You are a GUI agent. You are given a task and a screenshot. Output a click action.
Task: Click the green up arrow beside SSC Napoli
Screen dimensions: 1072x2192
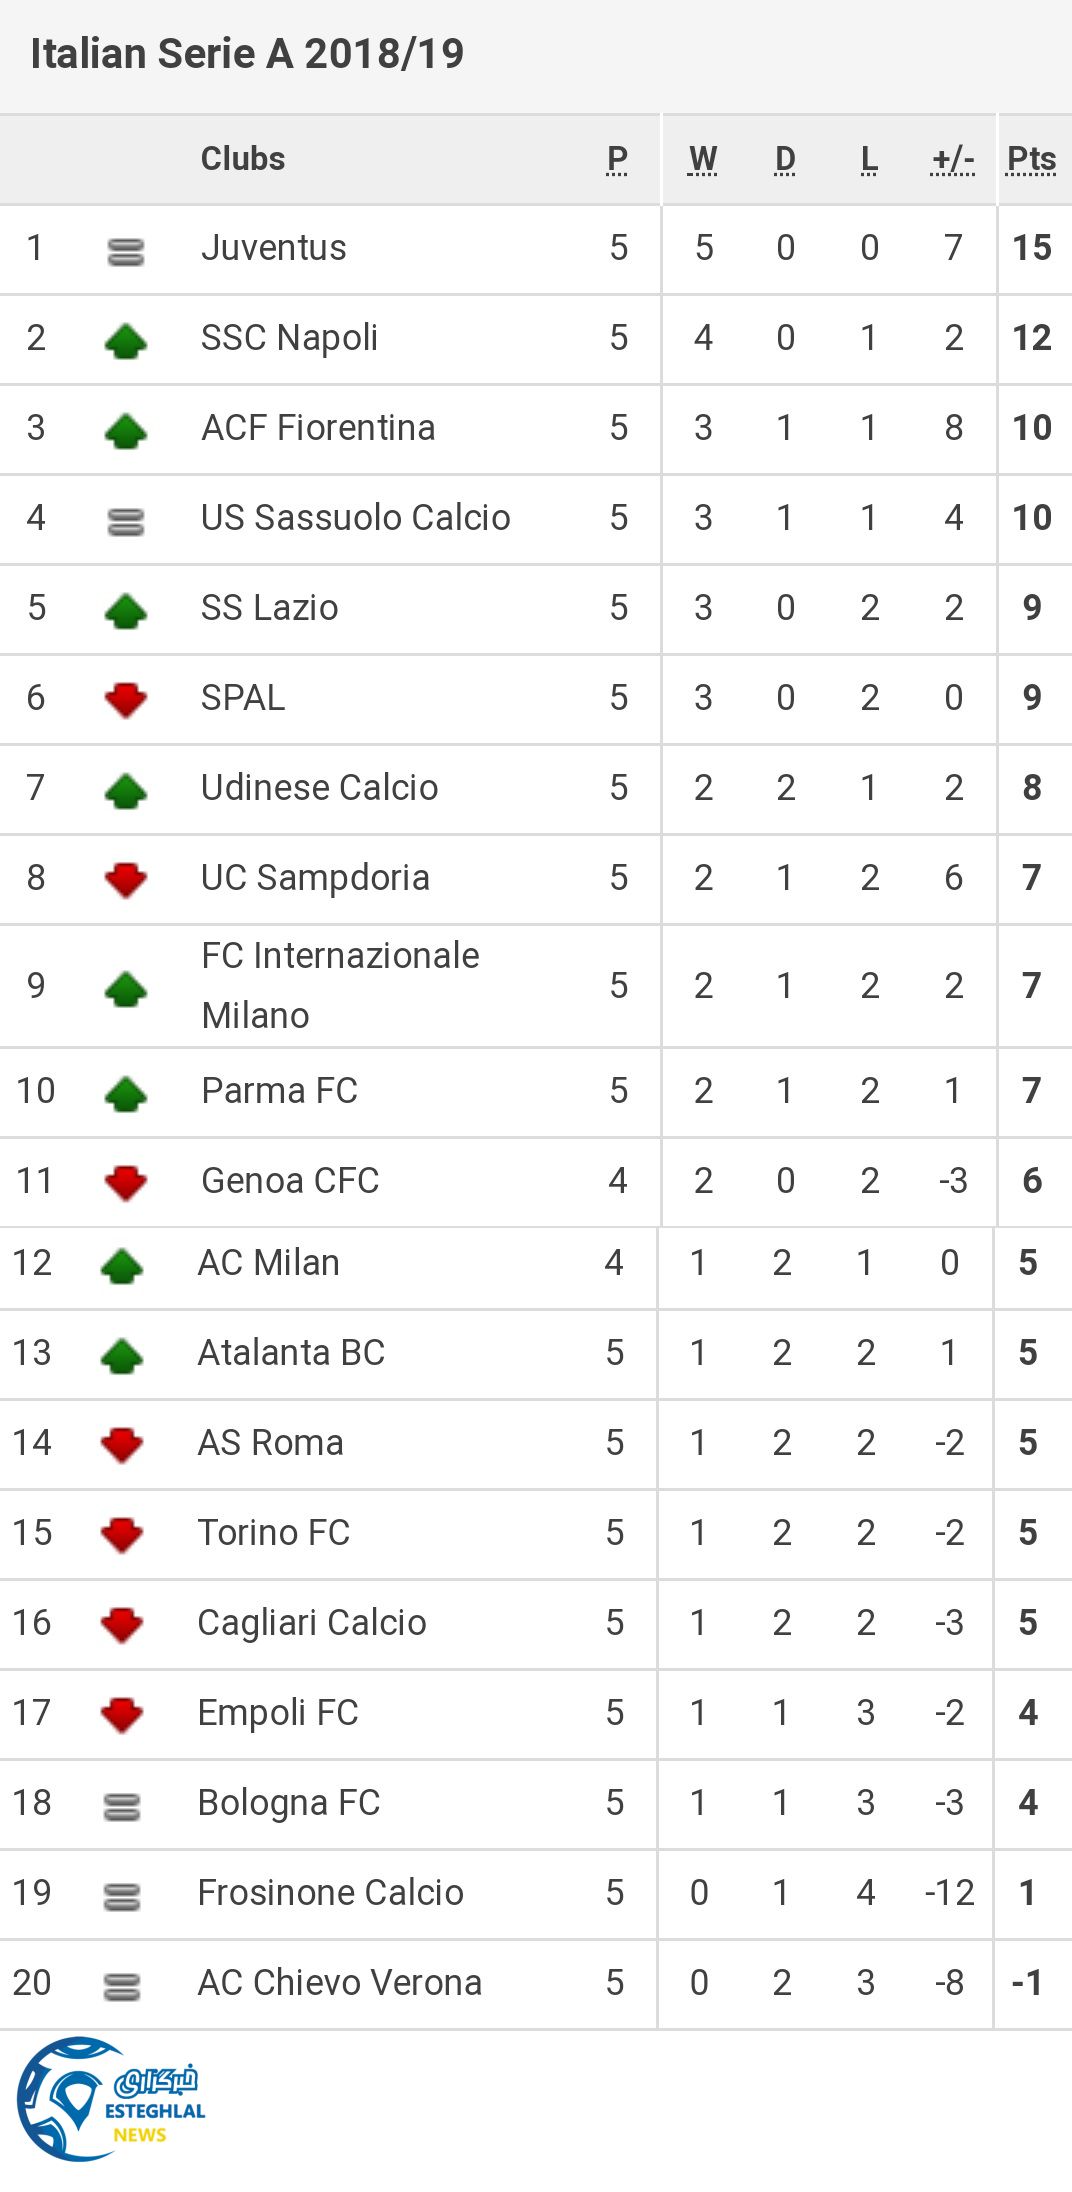(126, 341)
